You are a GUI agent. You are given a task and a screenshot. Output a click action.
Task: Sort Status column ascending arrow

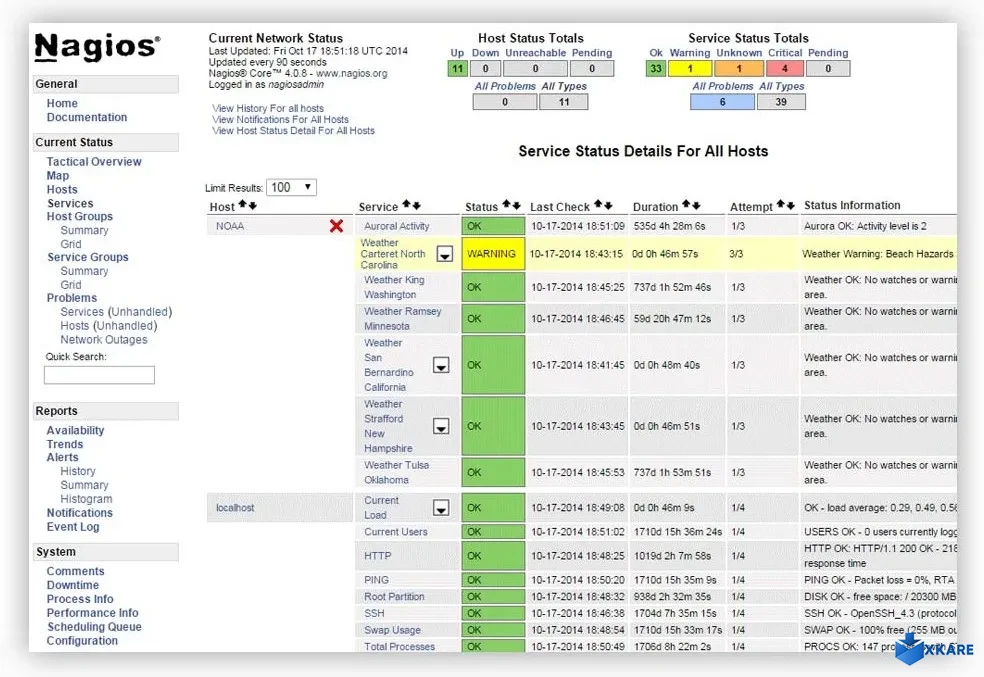(x=506, y=205)
